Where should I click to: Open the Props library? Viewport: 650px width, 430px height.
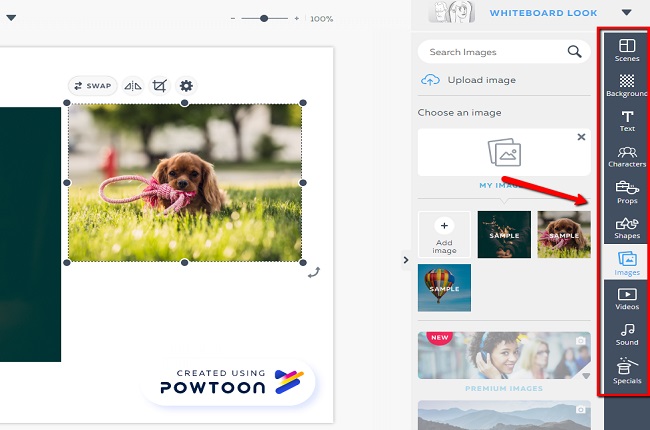tap(627, 191)
